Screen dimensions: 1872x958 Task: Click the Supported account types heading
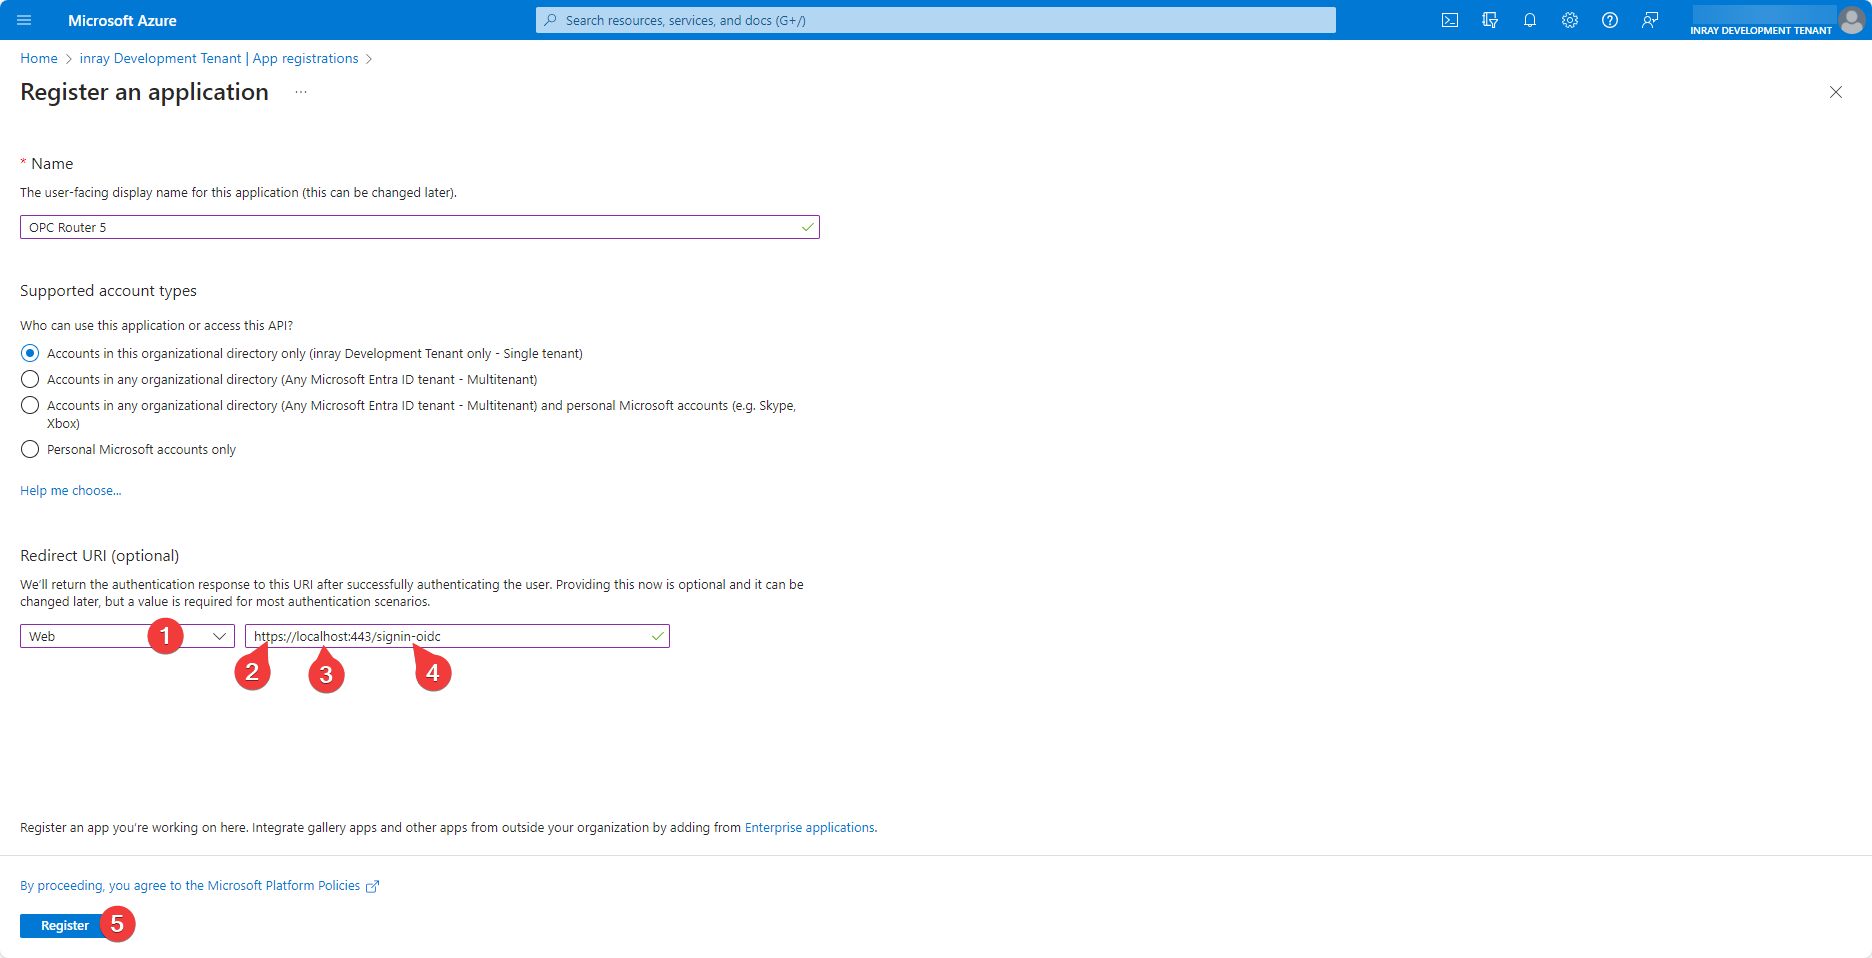[108, 291]
